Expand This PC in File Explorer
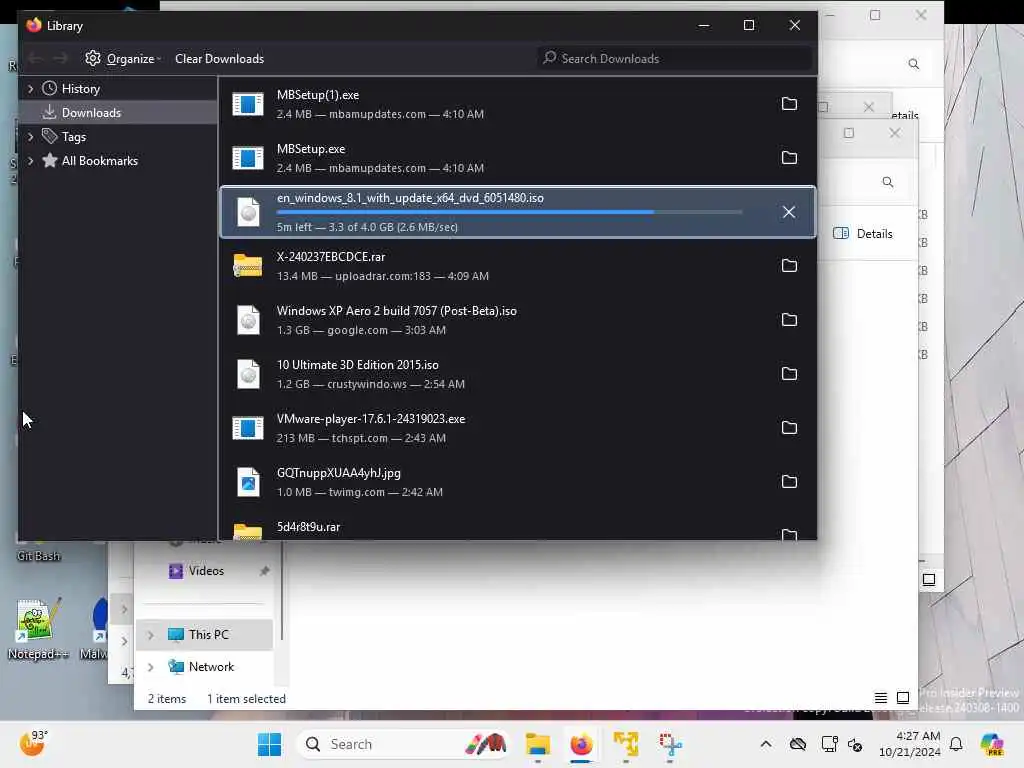Viewport: 1024px width, 768px height. click(150, 635)
